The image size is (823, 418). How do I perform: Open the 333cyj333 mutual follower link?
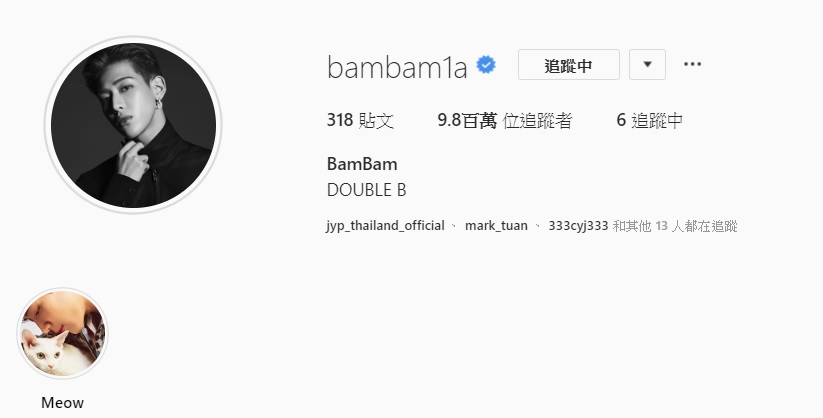point(578,226)
